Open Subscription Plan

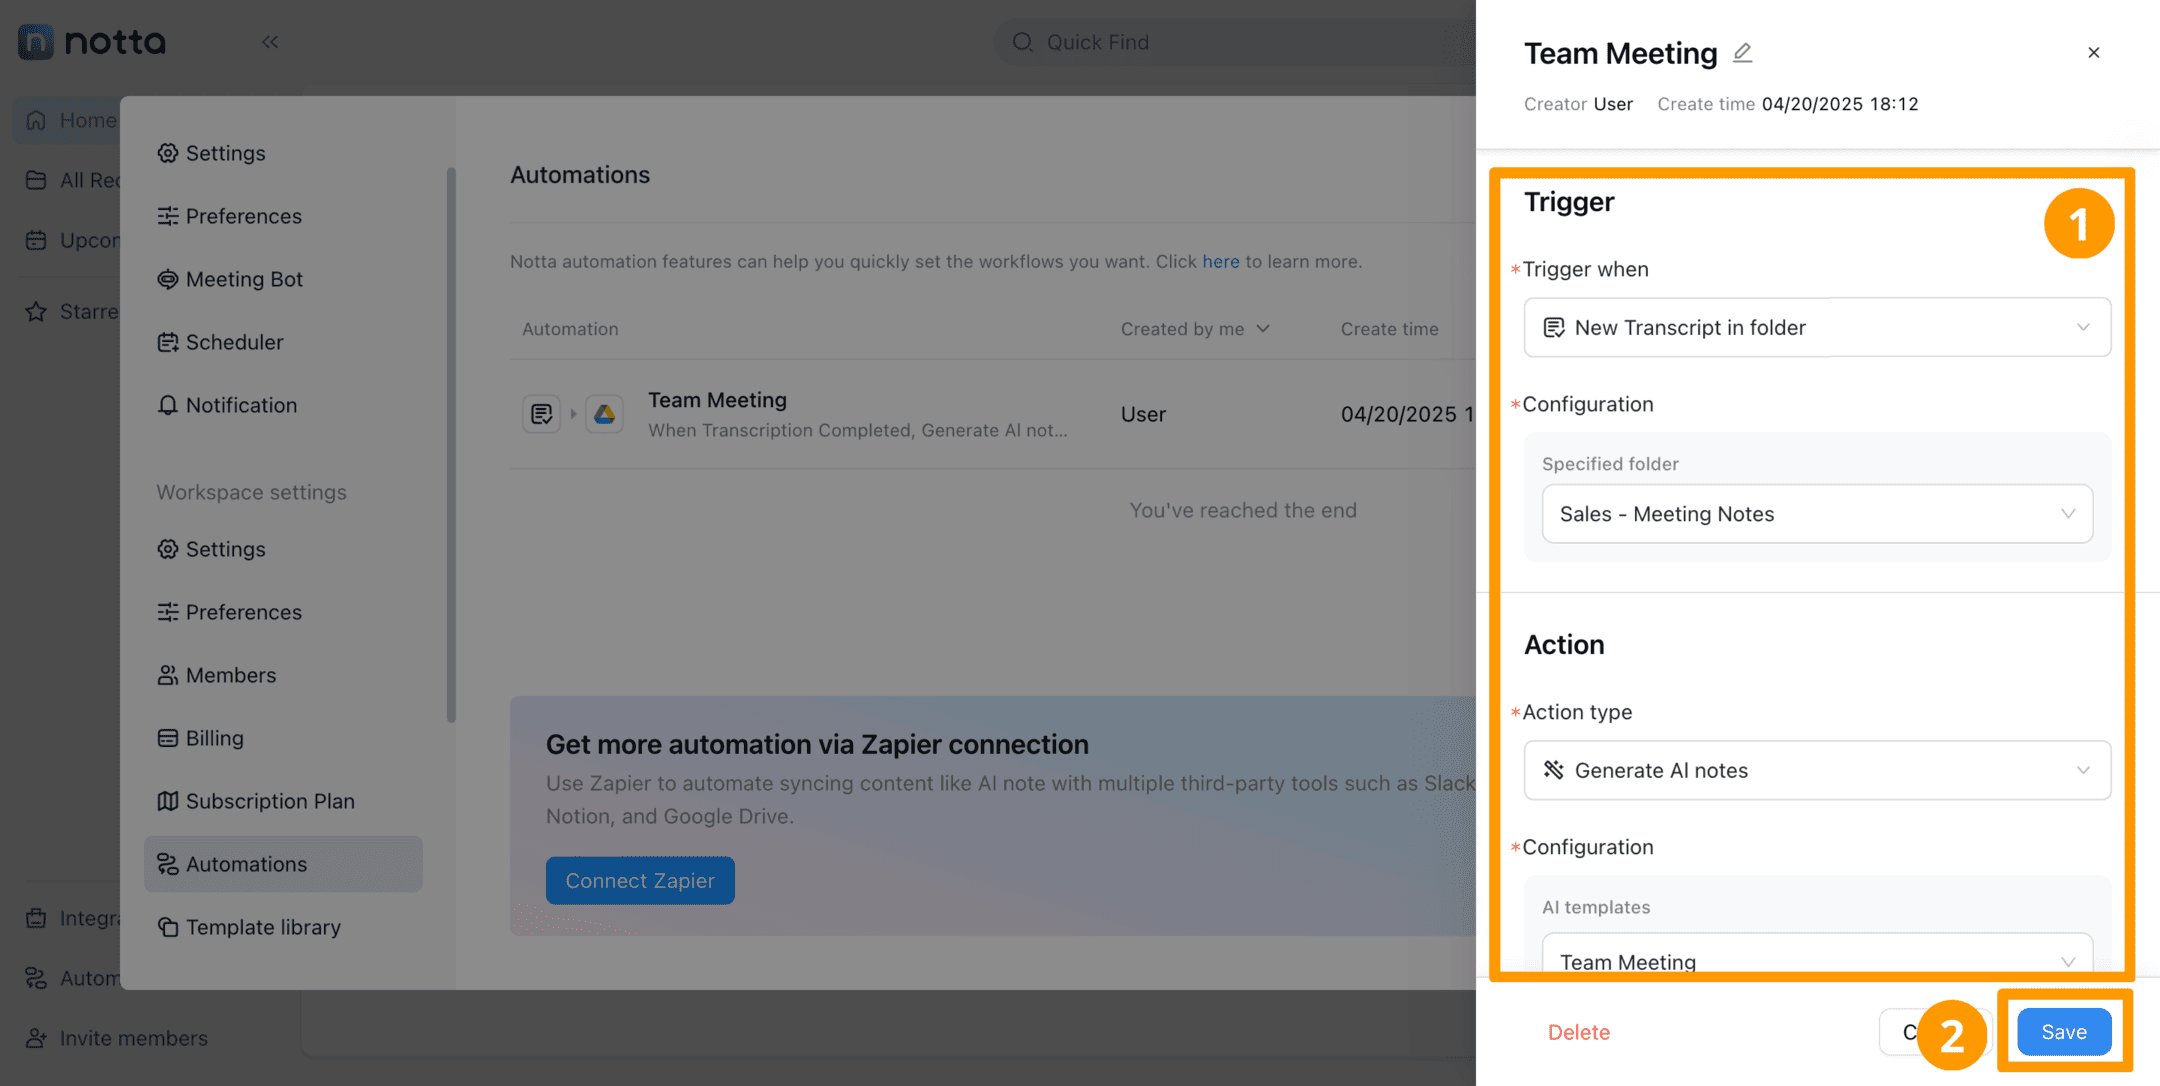coord(256,801)
